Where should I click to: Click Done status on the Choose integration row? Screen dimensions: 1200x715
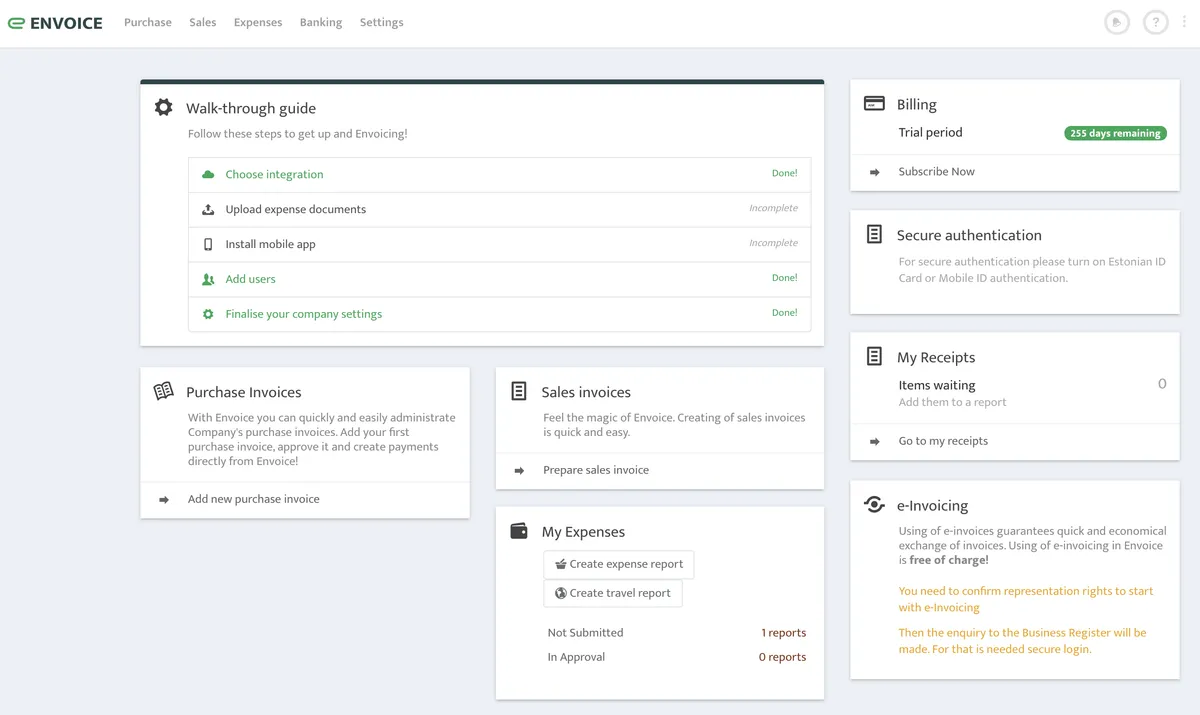click(784, 173)
